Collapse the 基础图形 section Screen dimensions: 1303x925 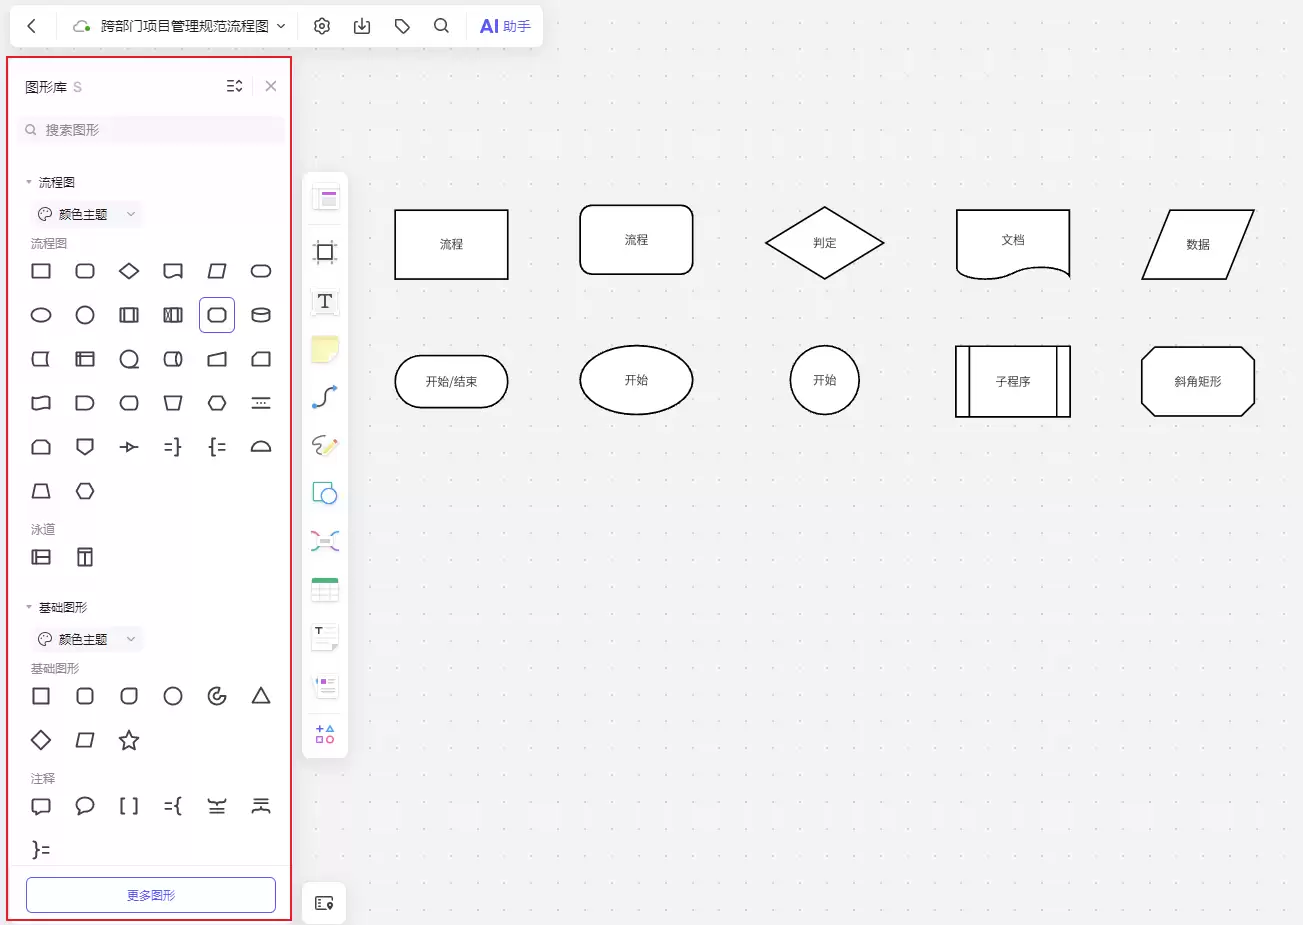[29, 607]
